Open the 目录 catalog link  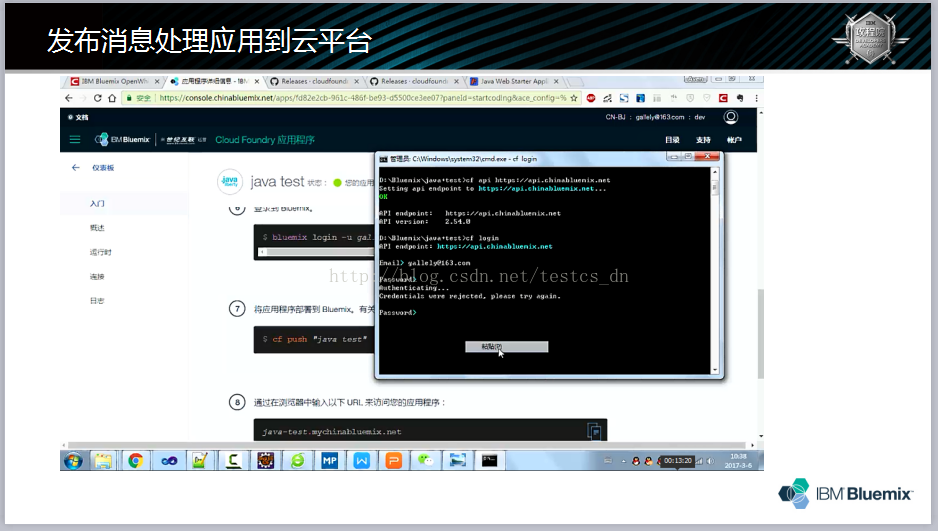[672, 140]
